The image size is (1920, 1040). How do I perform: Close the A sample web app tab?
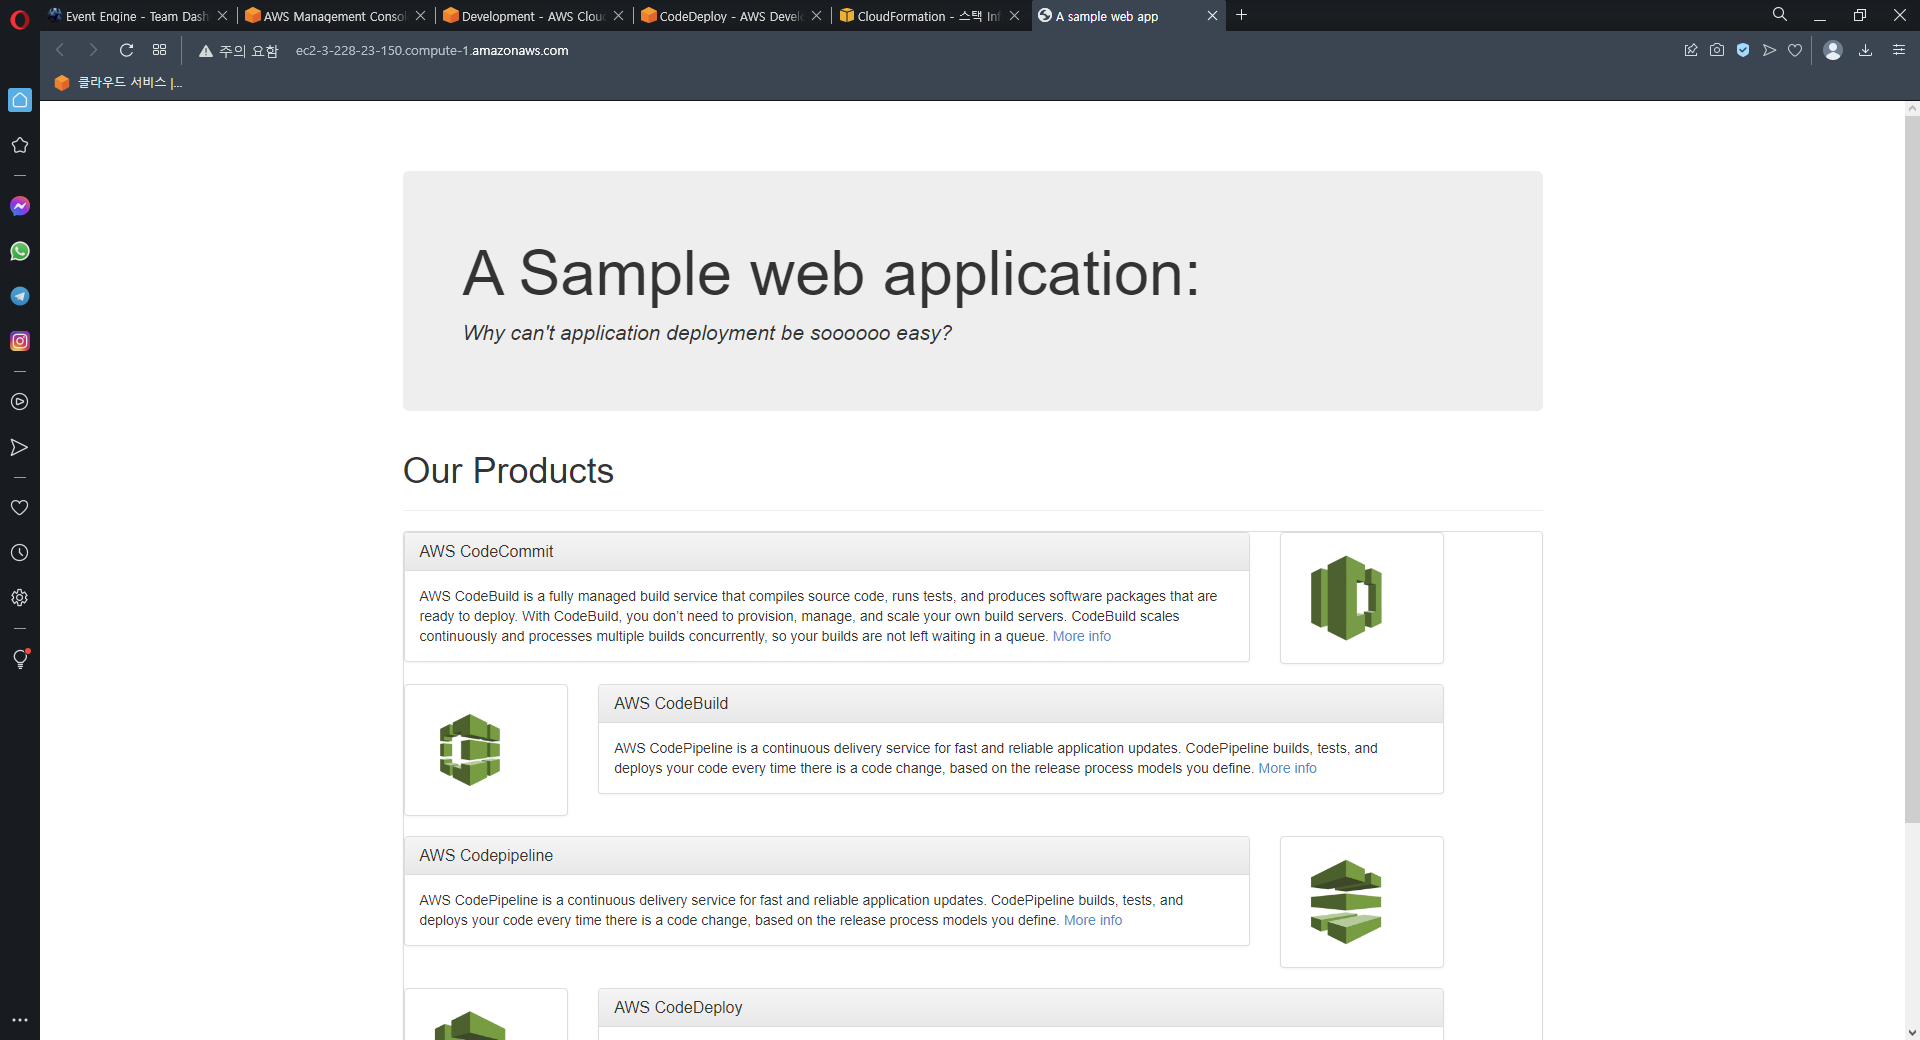pos(1212,16)
